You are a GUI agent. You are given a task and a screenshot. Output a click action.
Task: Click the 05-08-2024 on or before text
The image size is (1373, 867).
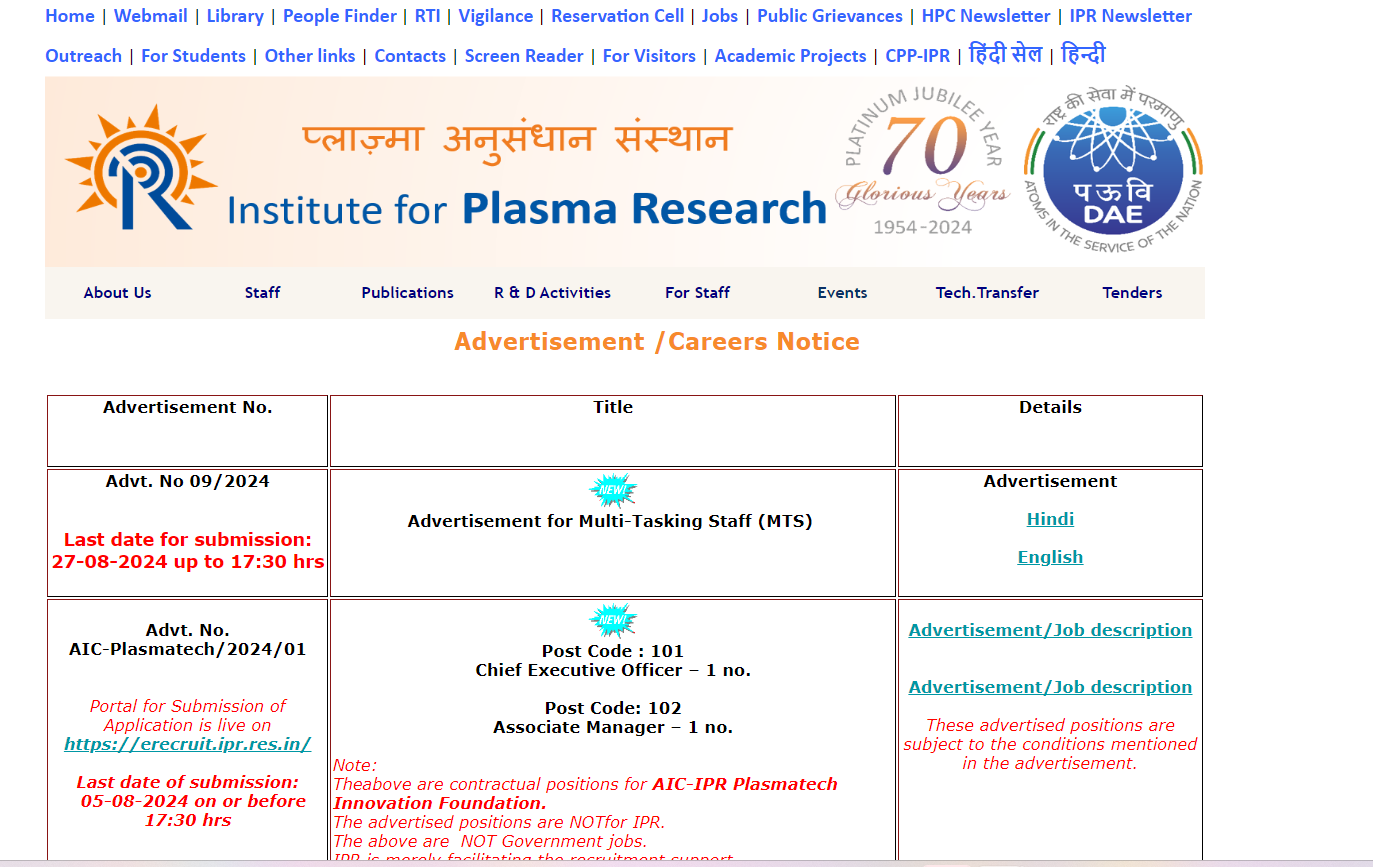tap(193, 801)
